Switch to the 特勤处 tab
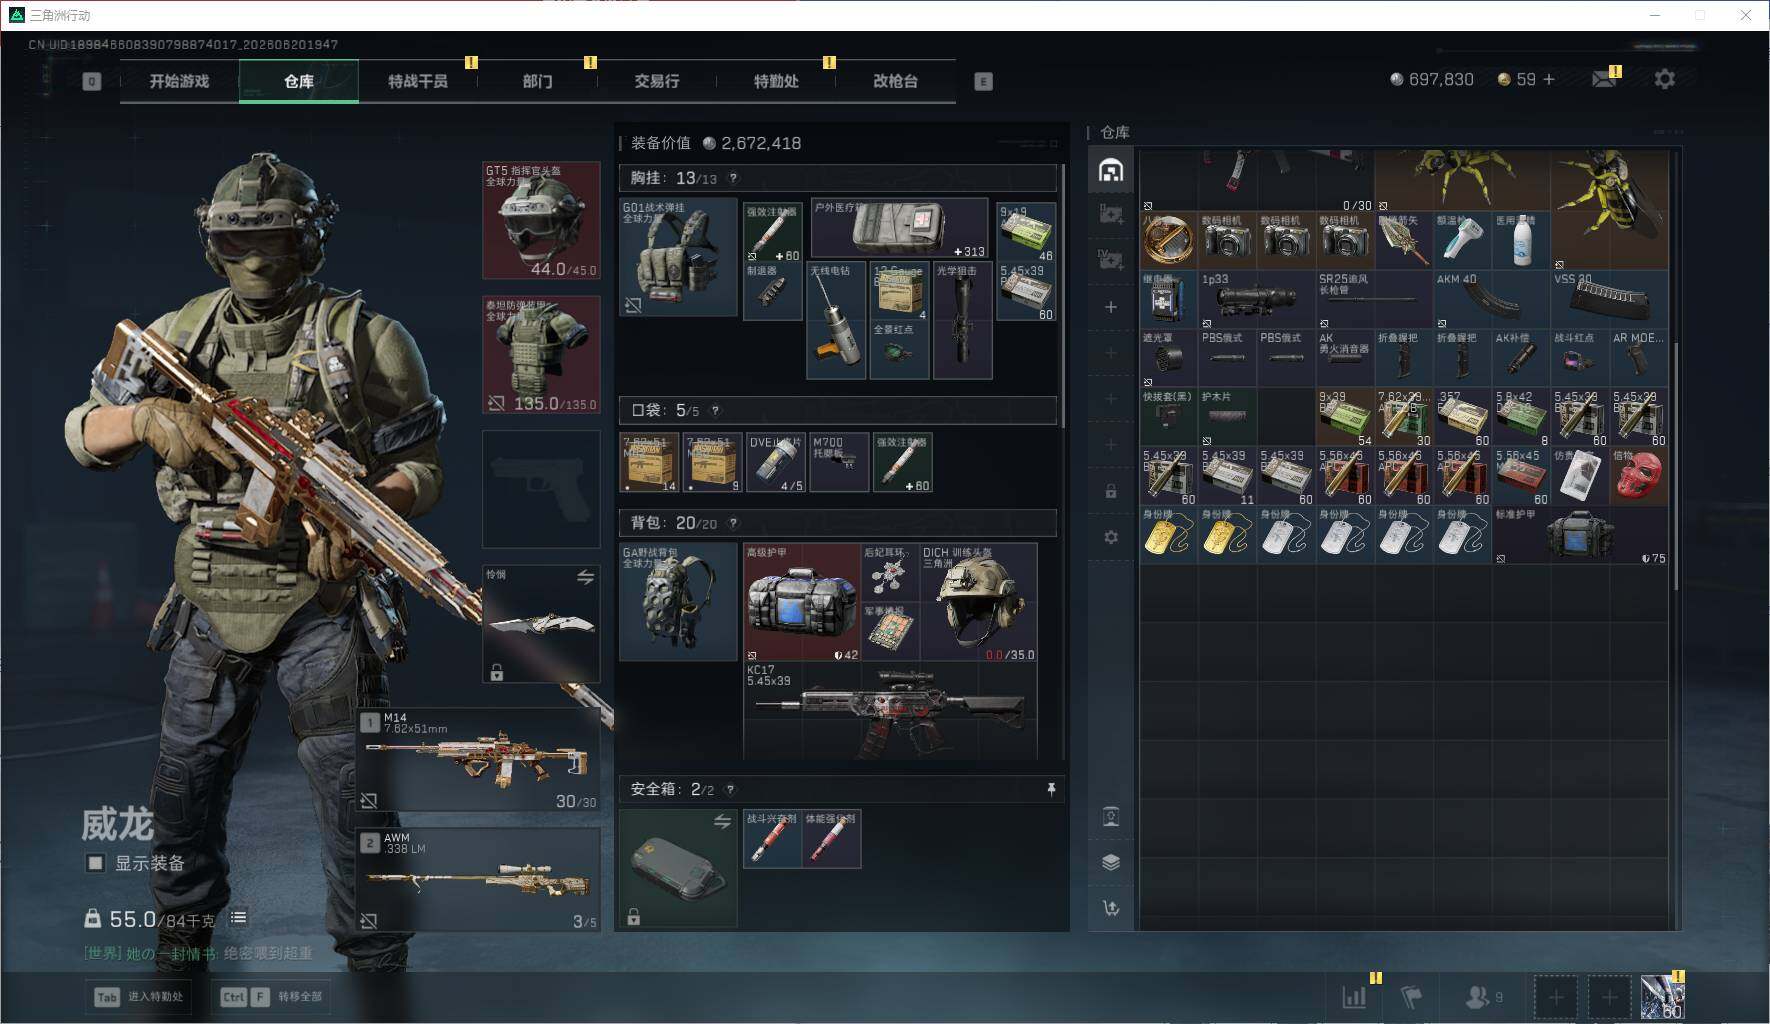Screen dimensions: 1770x1024 [x=776, y=81]
